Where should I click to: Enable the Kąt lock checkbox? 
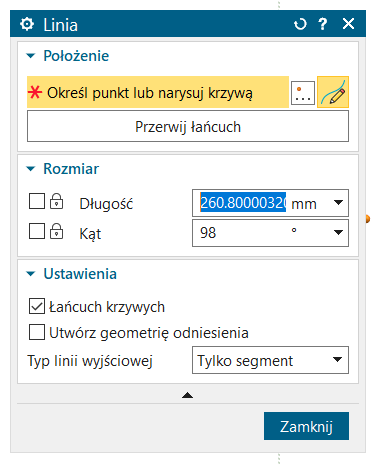click(x=37, y=231)
